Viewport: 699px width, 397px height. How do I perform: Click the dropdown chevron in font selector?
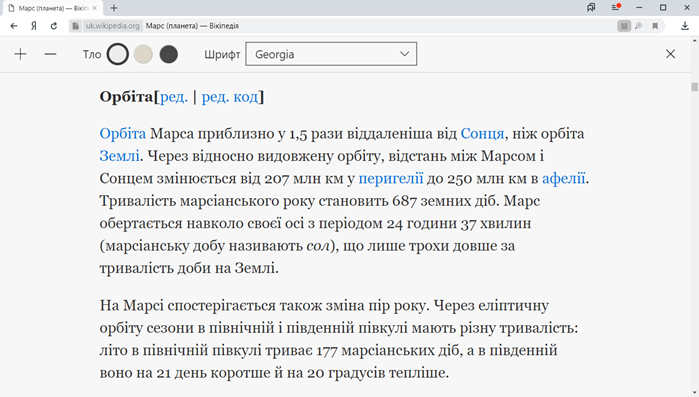404,54
